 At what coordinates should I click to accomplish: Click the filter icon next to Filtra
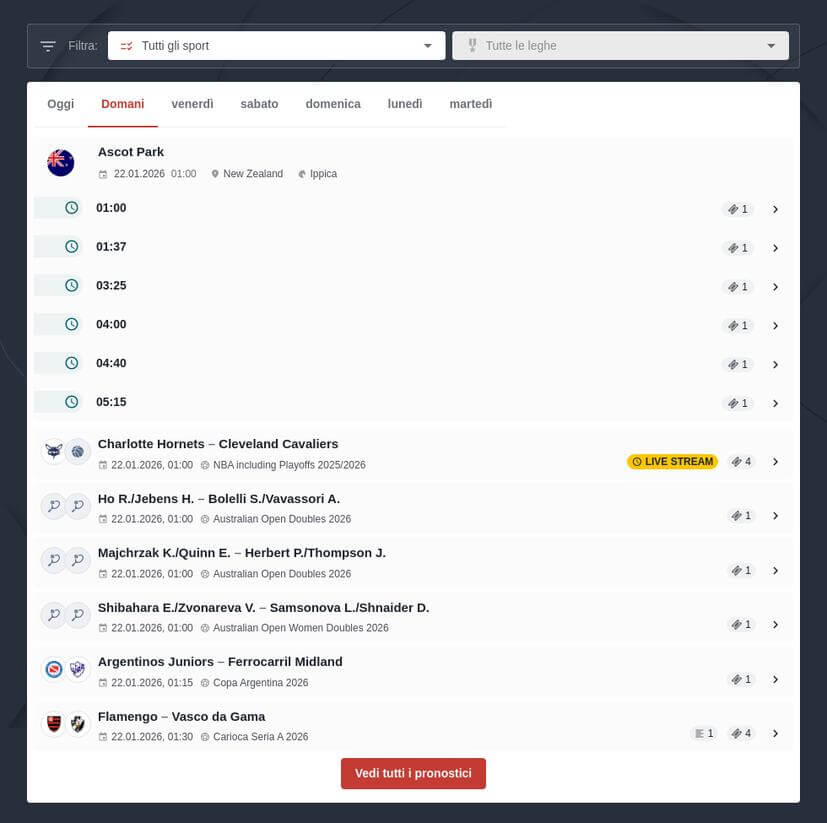(48, 46)
